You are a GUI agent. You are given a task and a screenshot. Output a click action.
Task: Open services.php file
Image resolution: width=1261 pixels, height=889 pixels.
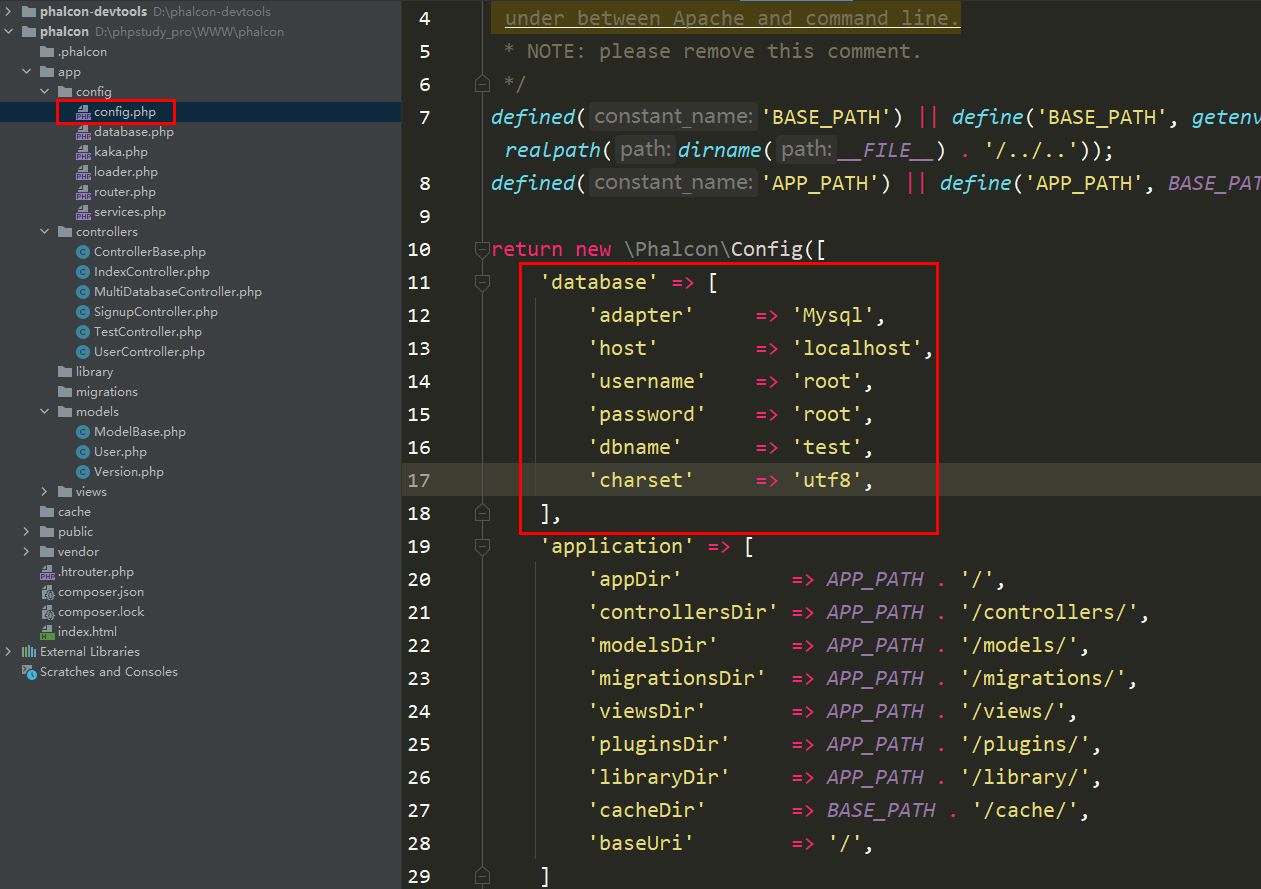129,212
